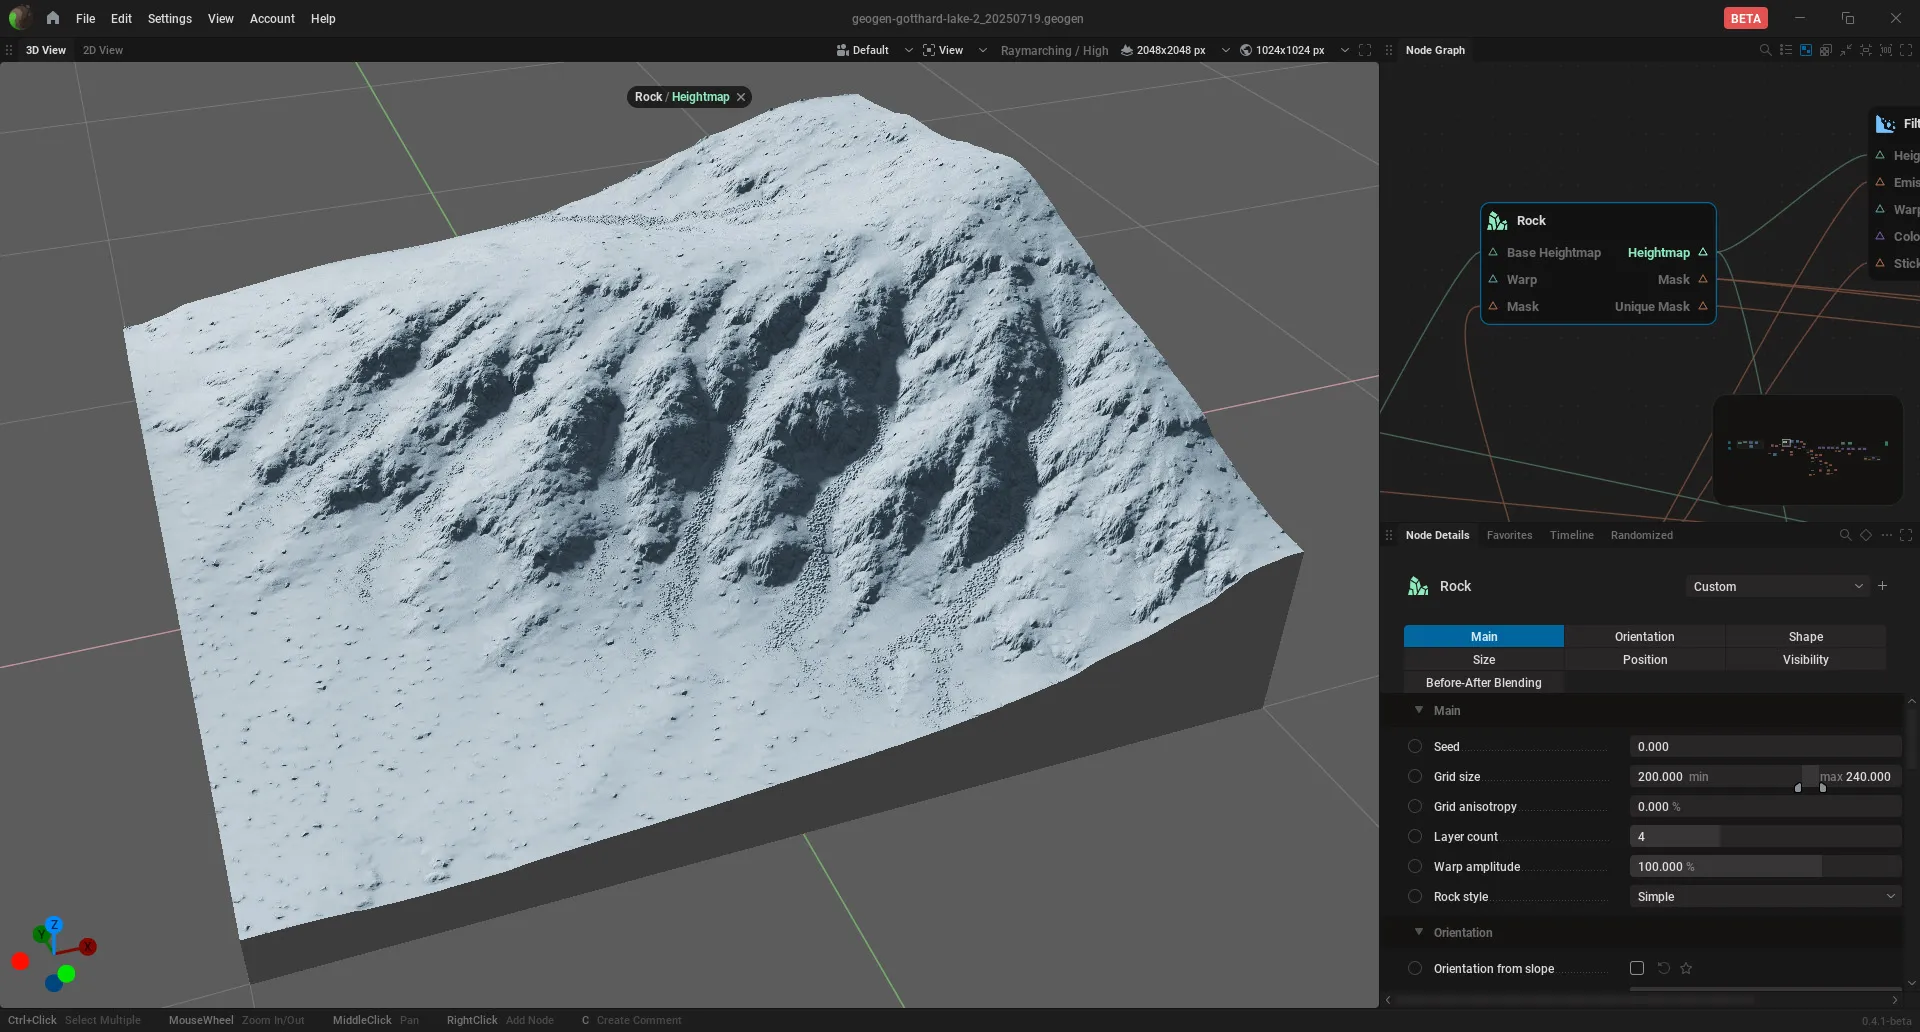Close the Rock / Heightmap preview tag
This screenshot has width=1920, height=1032.
click(x=741, y=97)
